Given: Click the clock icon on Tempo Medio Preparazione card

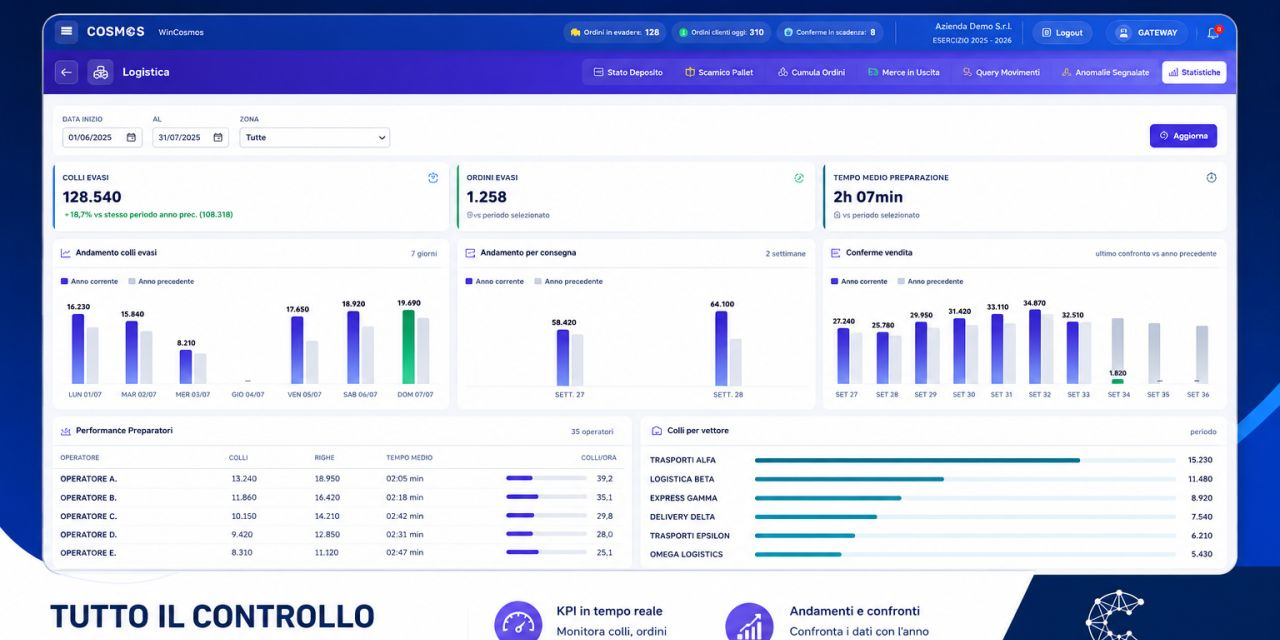Looking at the screenshot, I should pos(1211,178).
